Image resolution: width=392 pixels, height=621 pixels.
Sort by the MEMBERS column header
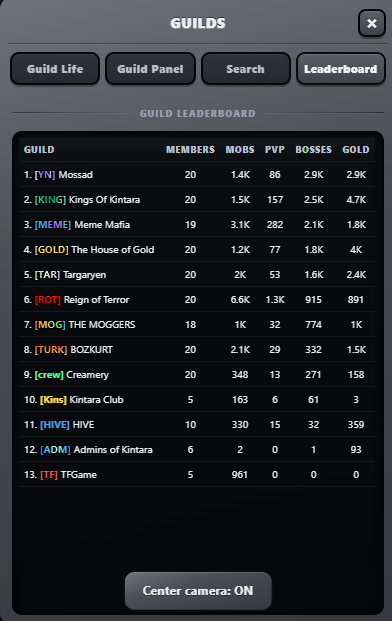tap(190, 150)
